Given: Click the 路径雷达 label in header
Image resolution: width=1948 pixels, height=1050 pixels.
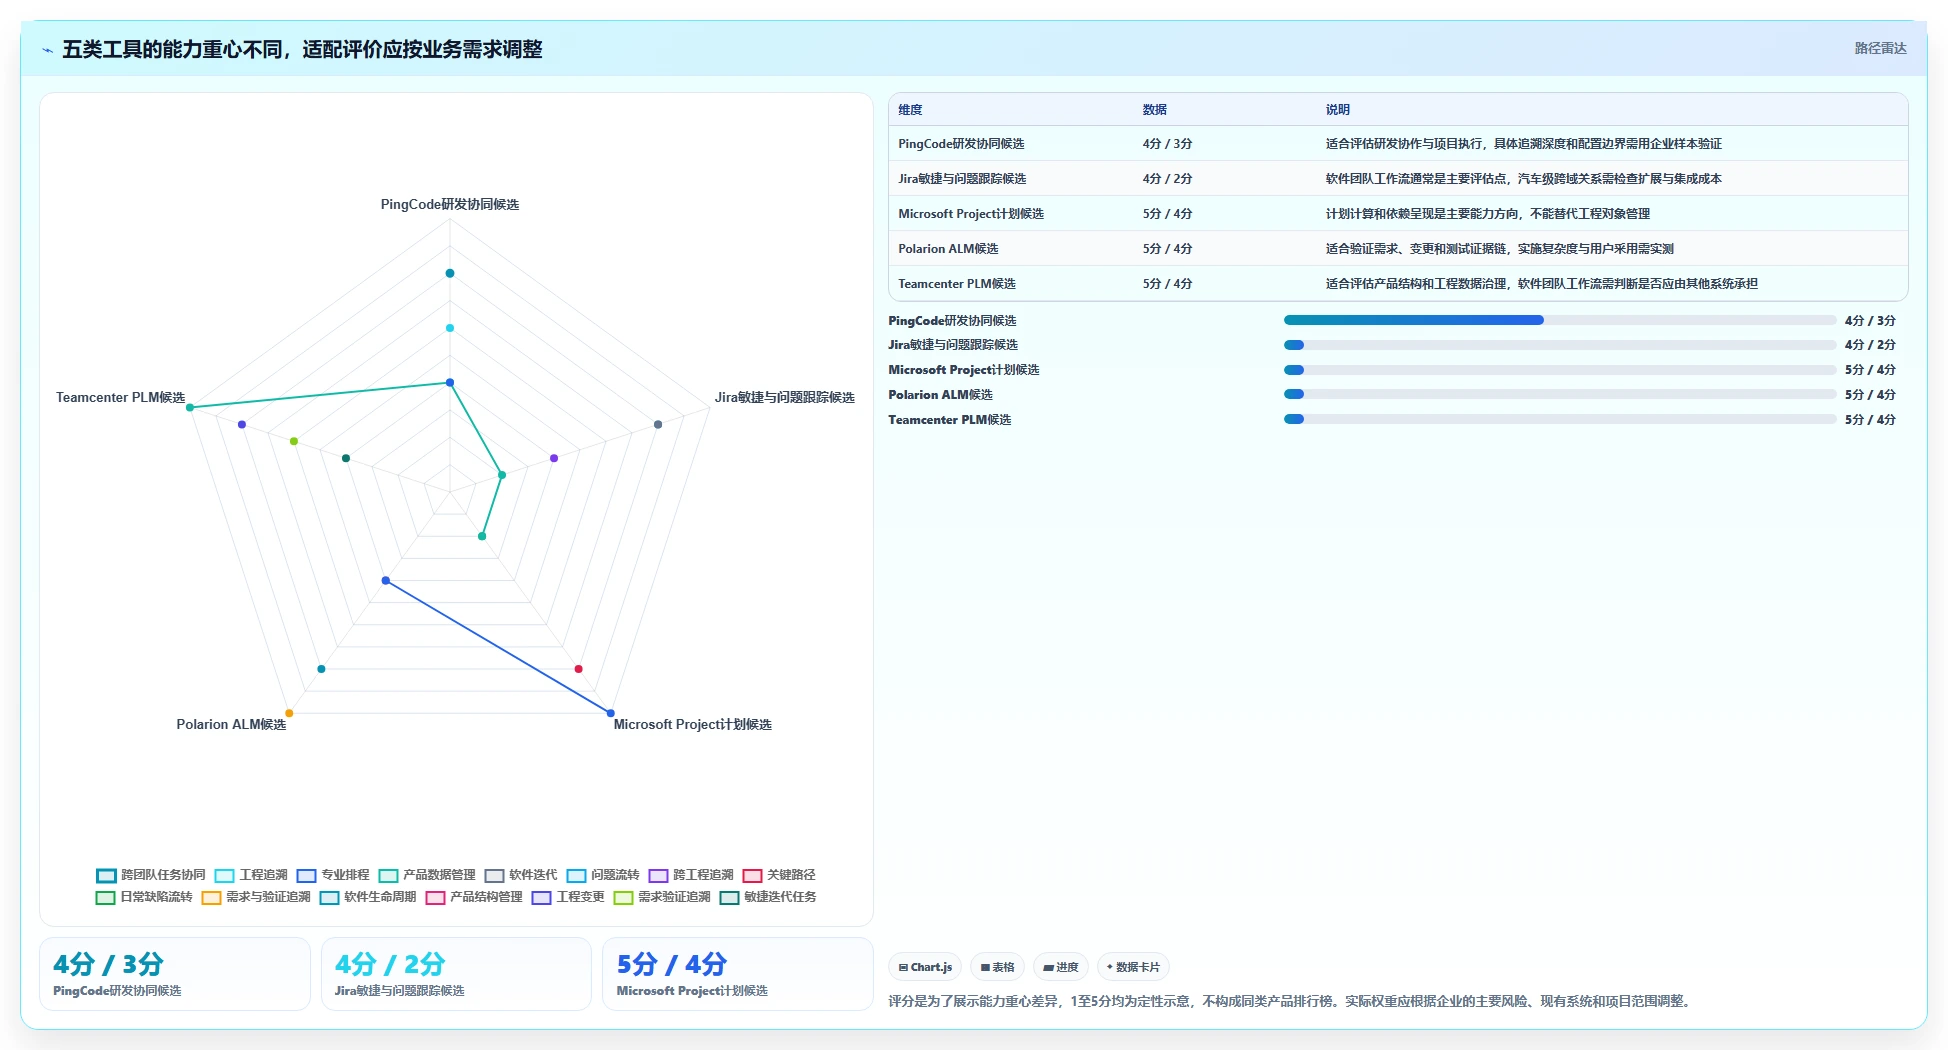Looking at the screenshot, I should click(x=1880, y=48).
